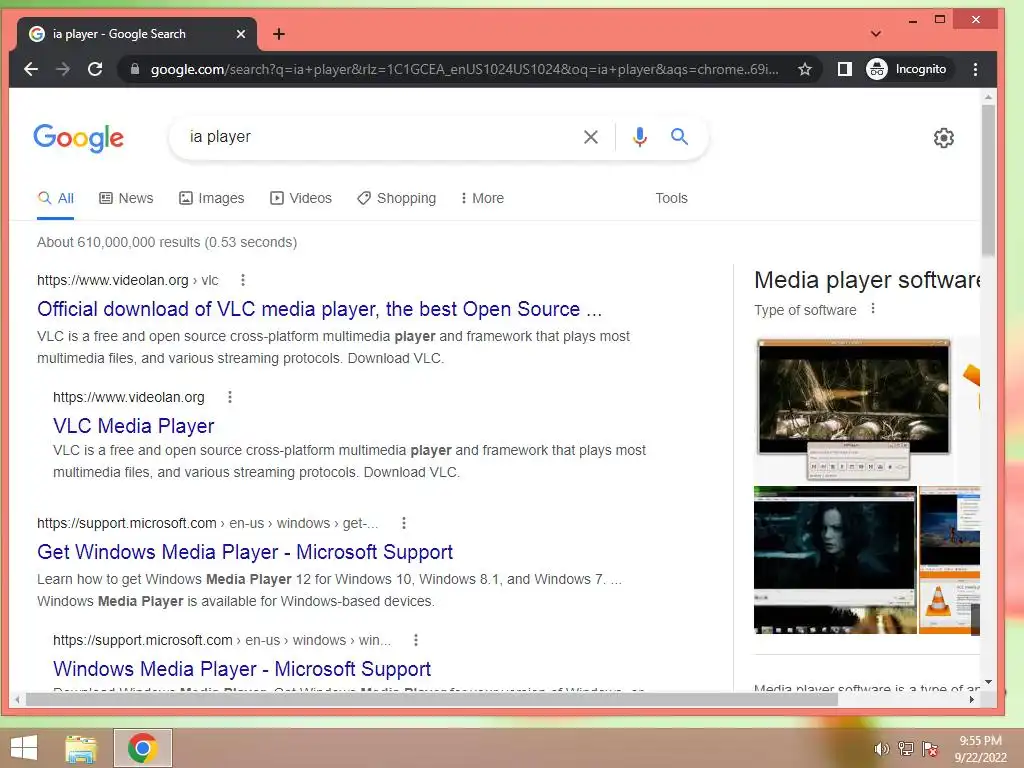
Task: View site info via lock icon
Action: (135, 69)
